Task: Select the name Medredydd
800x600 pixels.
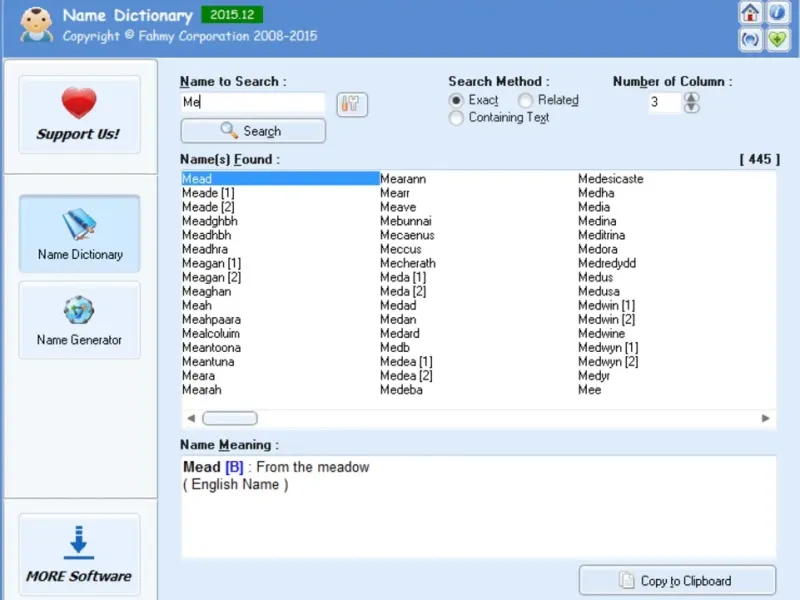Action: pos(607,263)
